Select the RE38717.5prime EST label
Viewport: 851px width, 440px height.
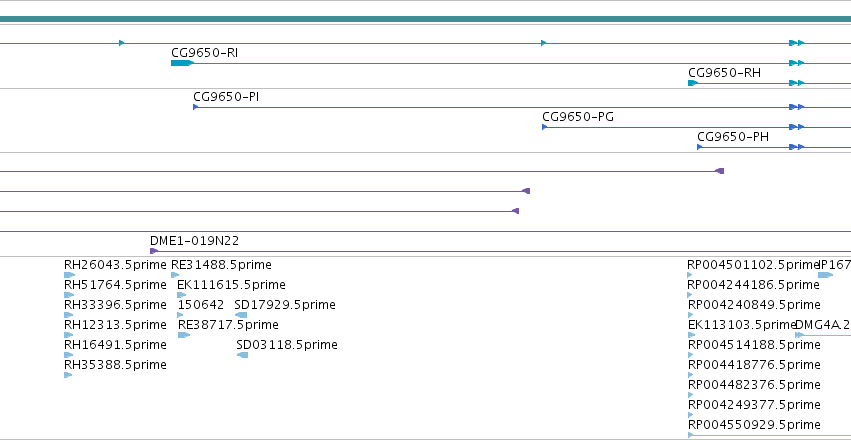pos(228,326)
